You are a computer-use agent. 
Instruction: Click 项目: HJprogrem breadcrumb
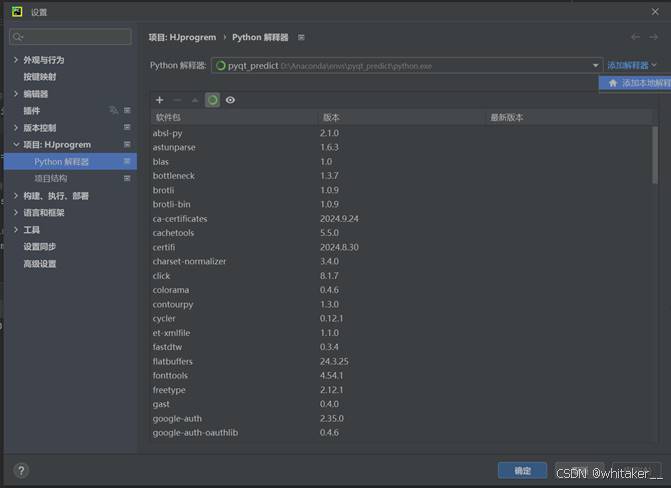[x=182, y=37]
